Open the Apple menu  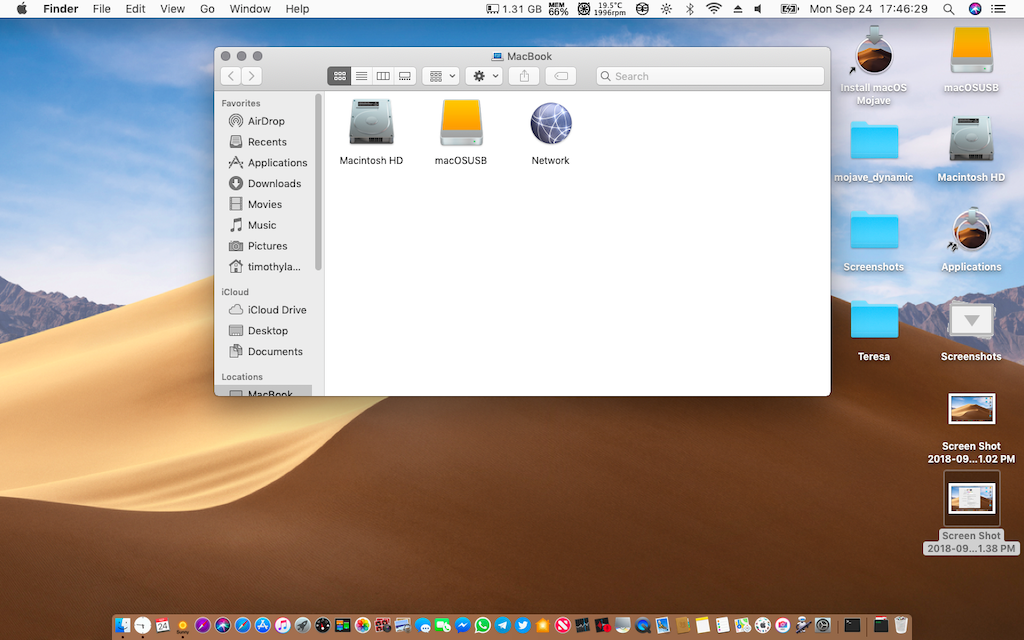22,8
